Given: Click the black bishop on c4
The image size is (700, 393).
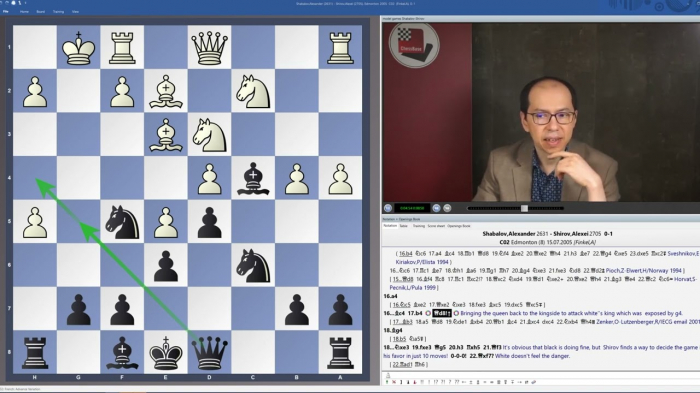Looking at the screenshot, I should click(x=253, y=178).
